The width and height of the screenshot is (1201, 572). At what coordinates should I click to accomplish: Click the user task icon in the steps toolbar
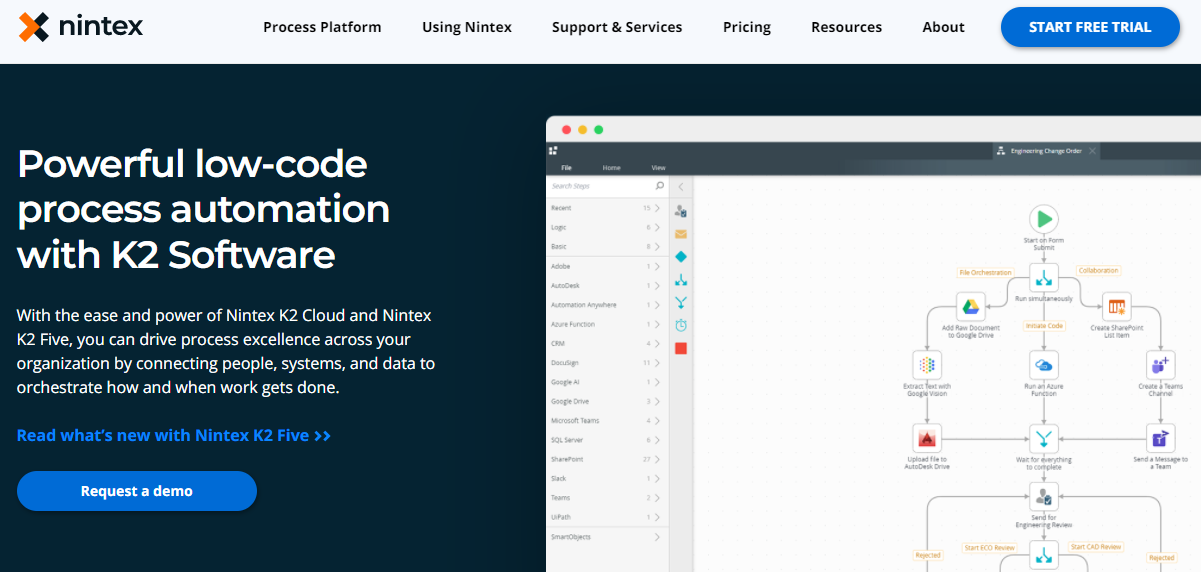[681, 211]
